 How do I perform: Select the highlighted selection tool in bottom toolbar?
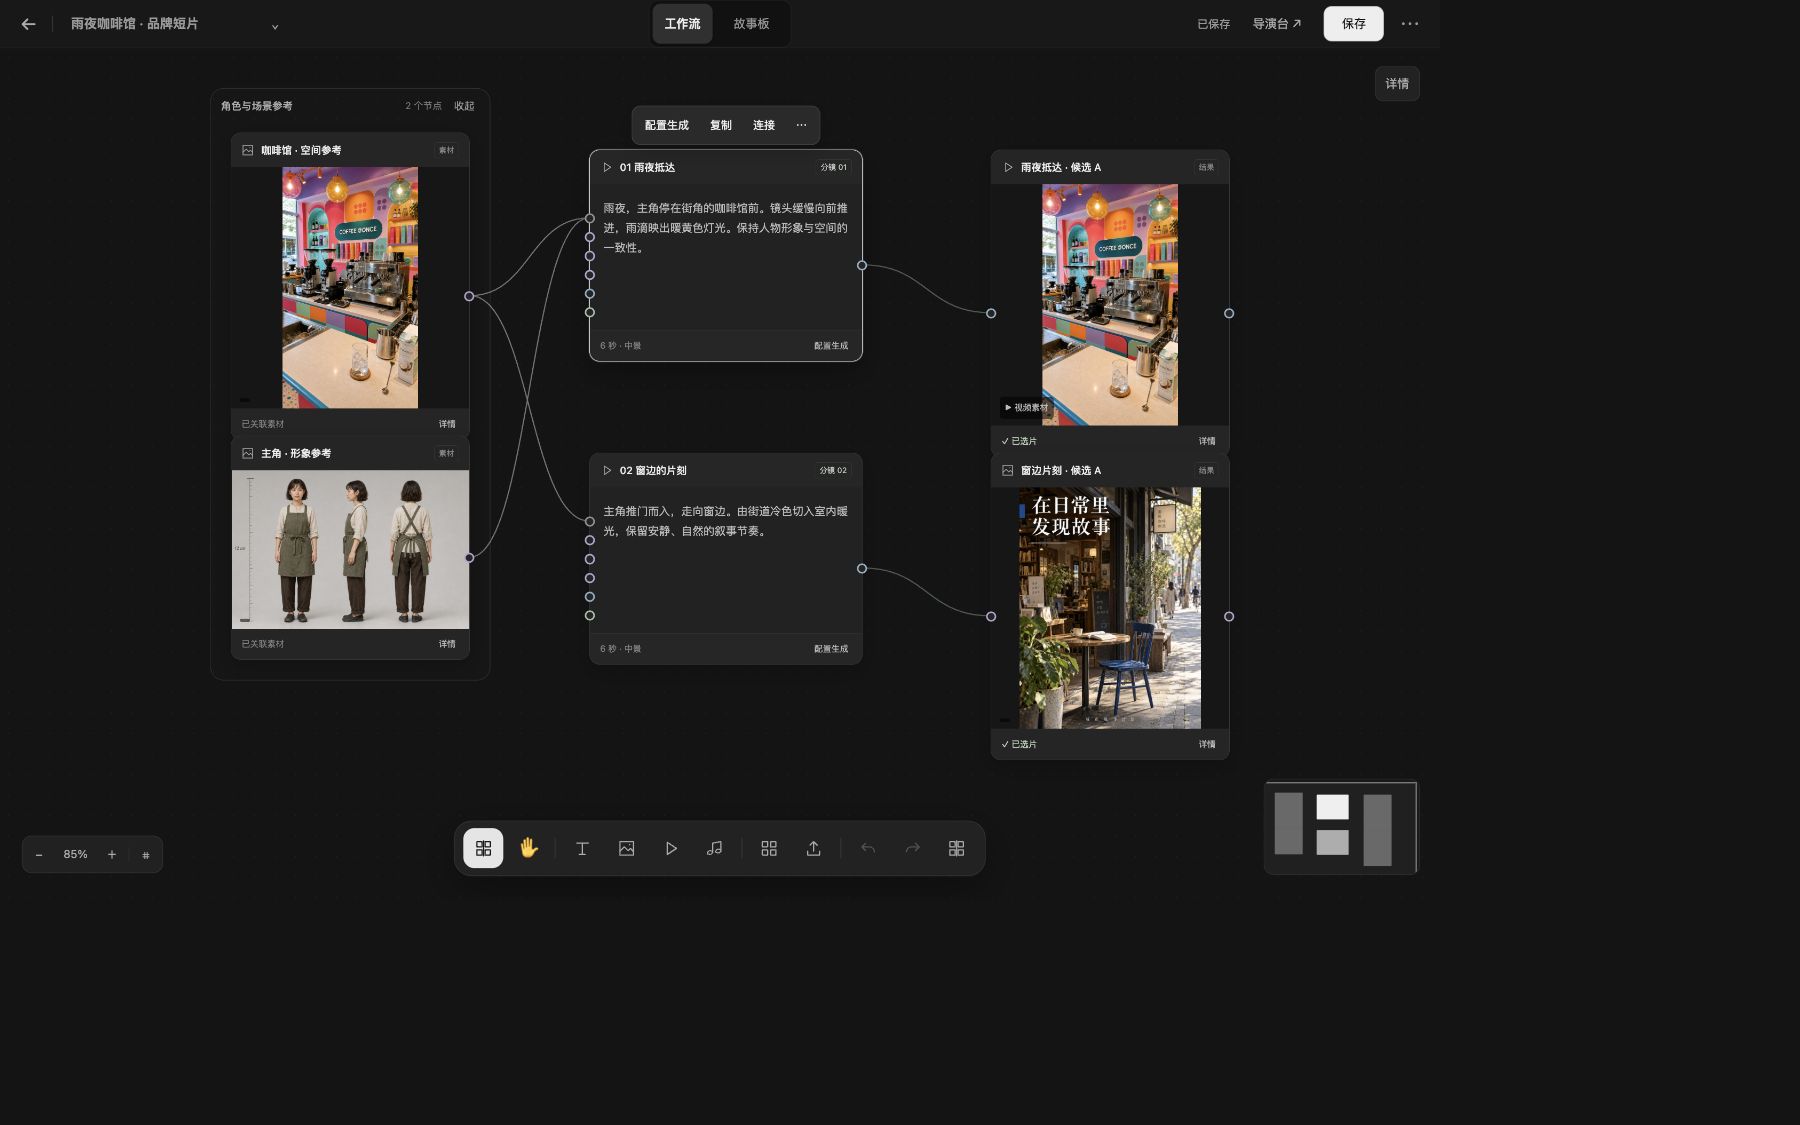pos(483,848)
